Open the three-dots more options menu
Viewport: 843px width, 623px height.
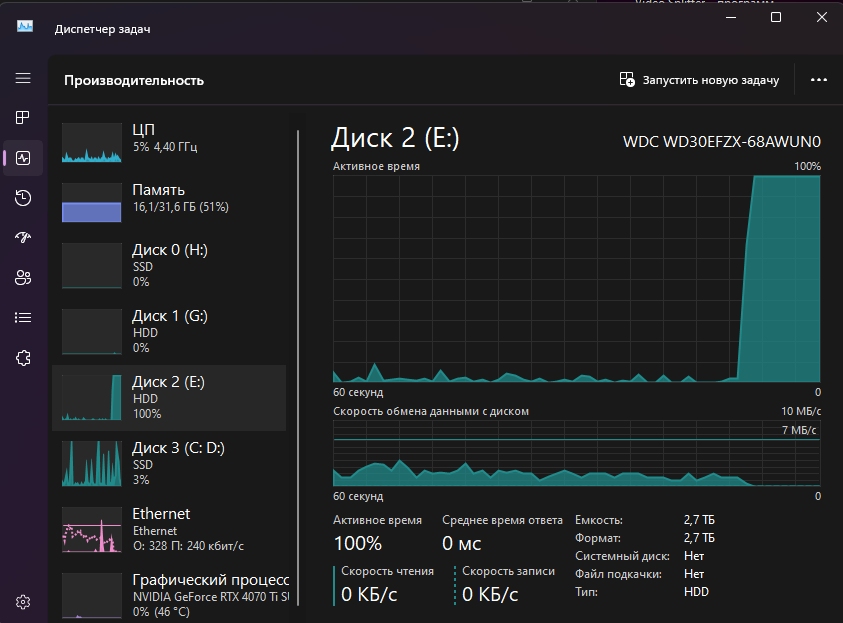(x=818, y=80)
